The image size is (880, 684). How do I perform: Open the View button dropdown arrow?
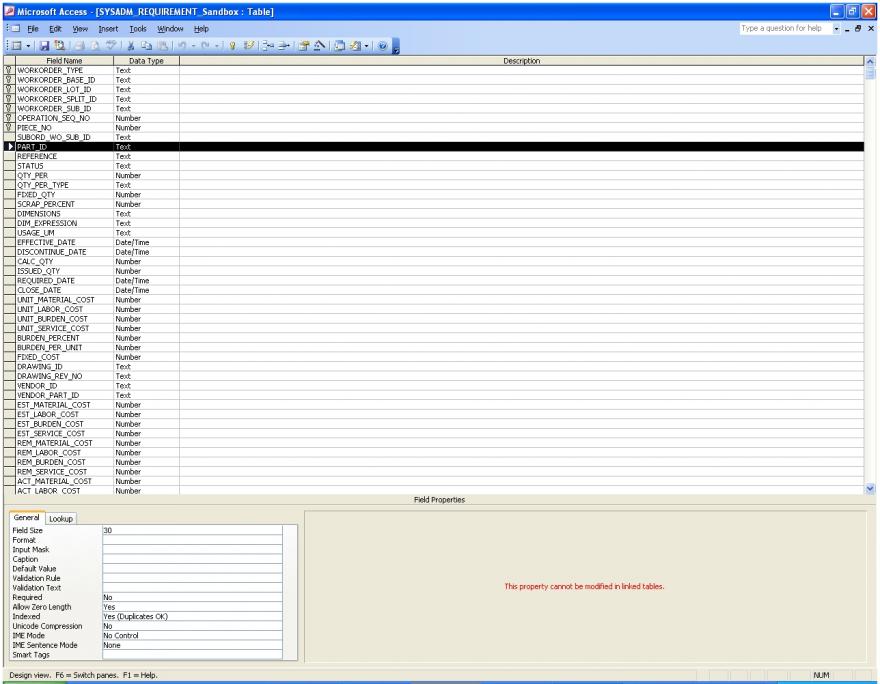pos(28,46)
